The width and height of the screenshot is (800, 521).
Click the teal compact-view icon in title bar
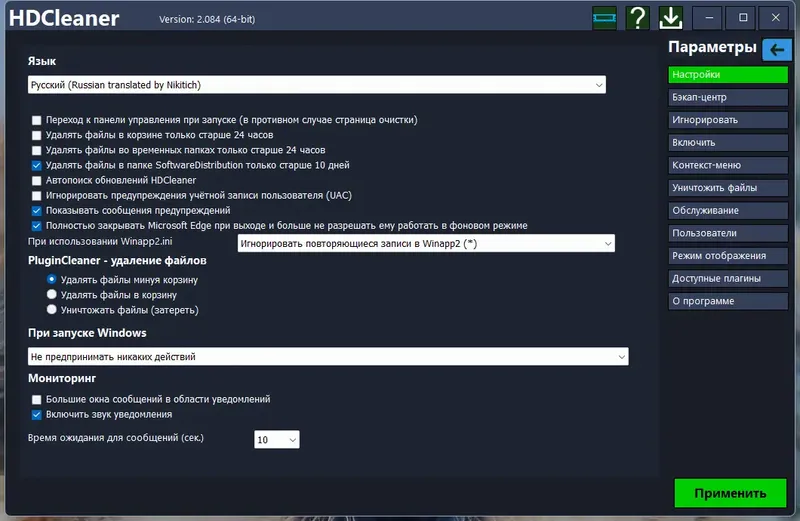605,18
